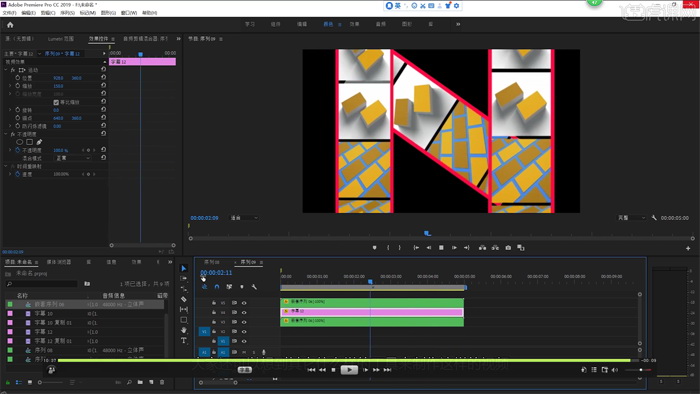Toggle animation stopwatch for 旋转

click(18, 110)
